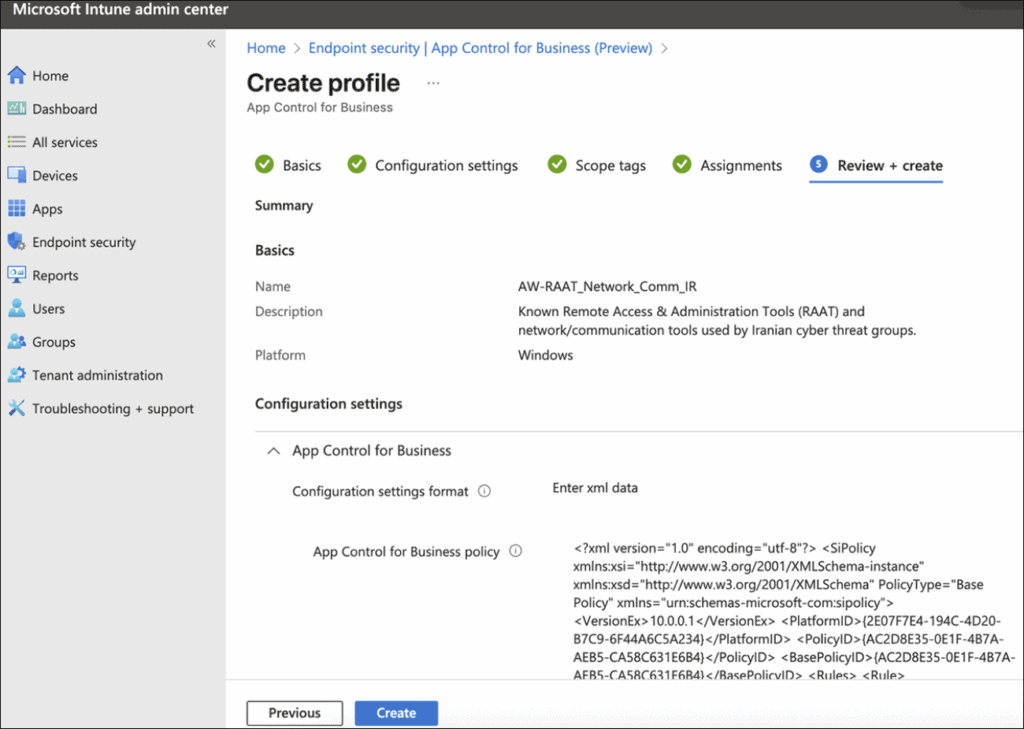Click the Description field label
The image size is (1024, 729).
(289, 312)
